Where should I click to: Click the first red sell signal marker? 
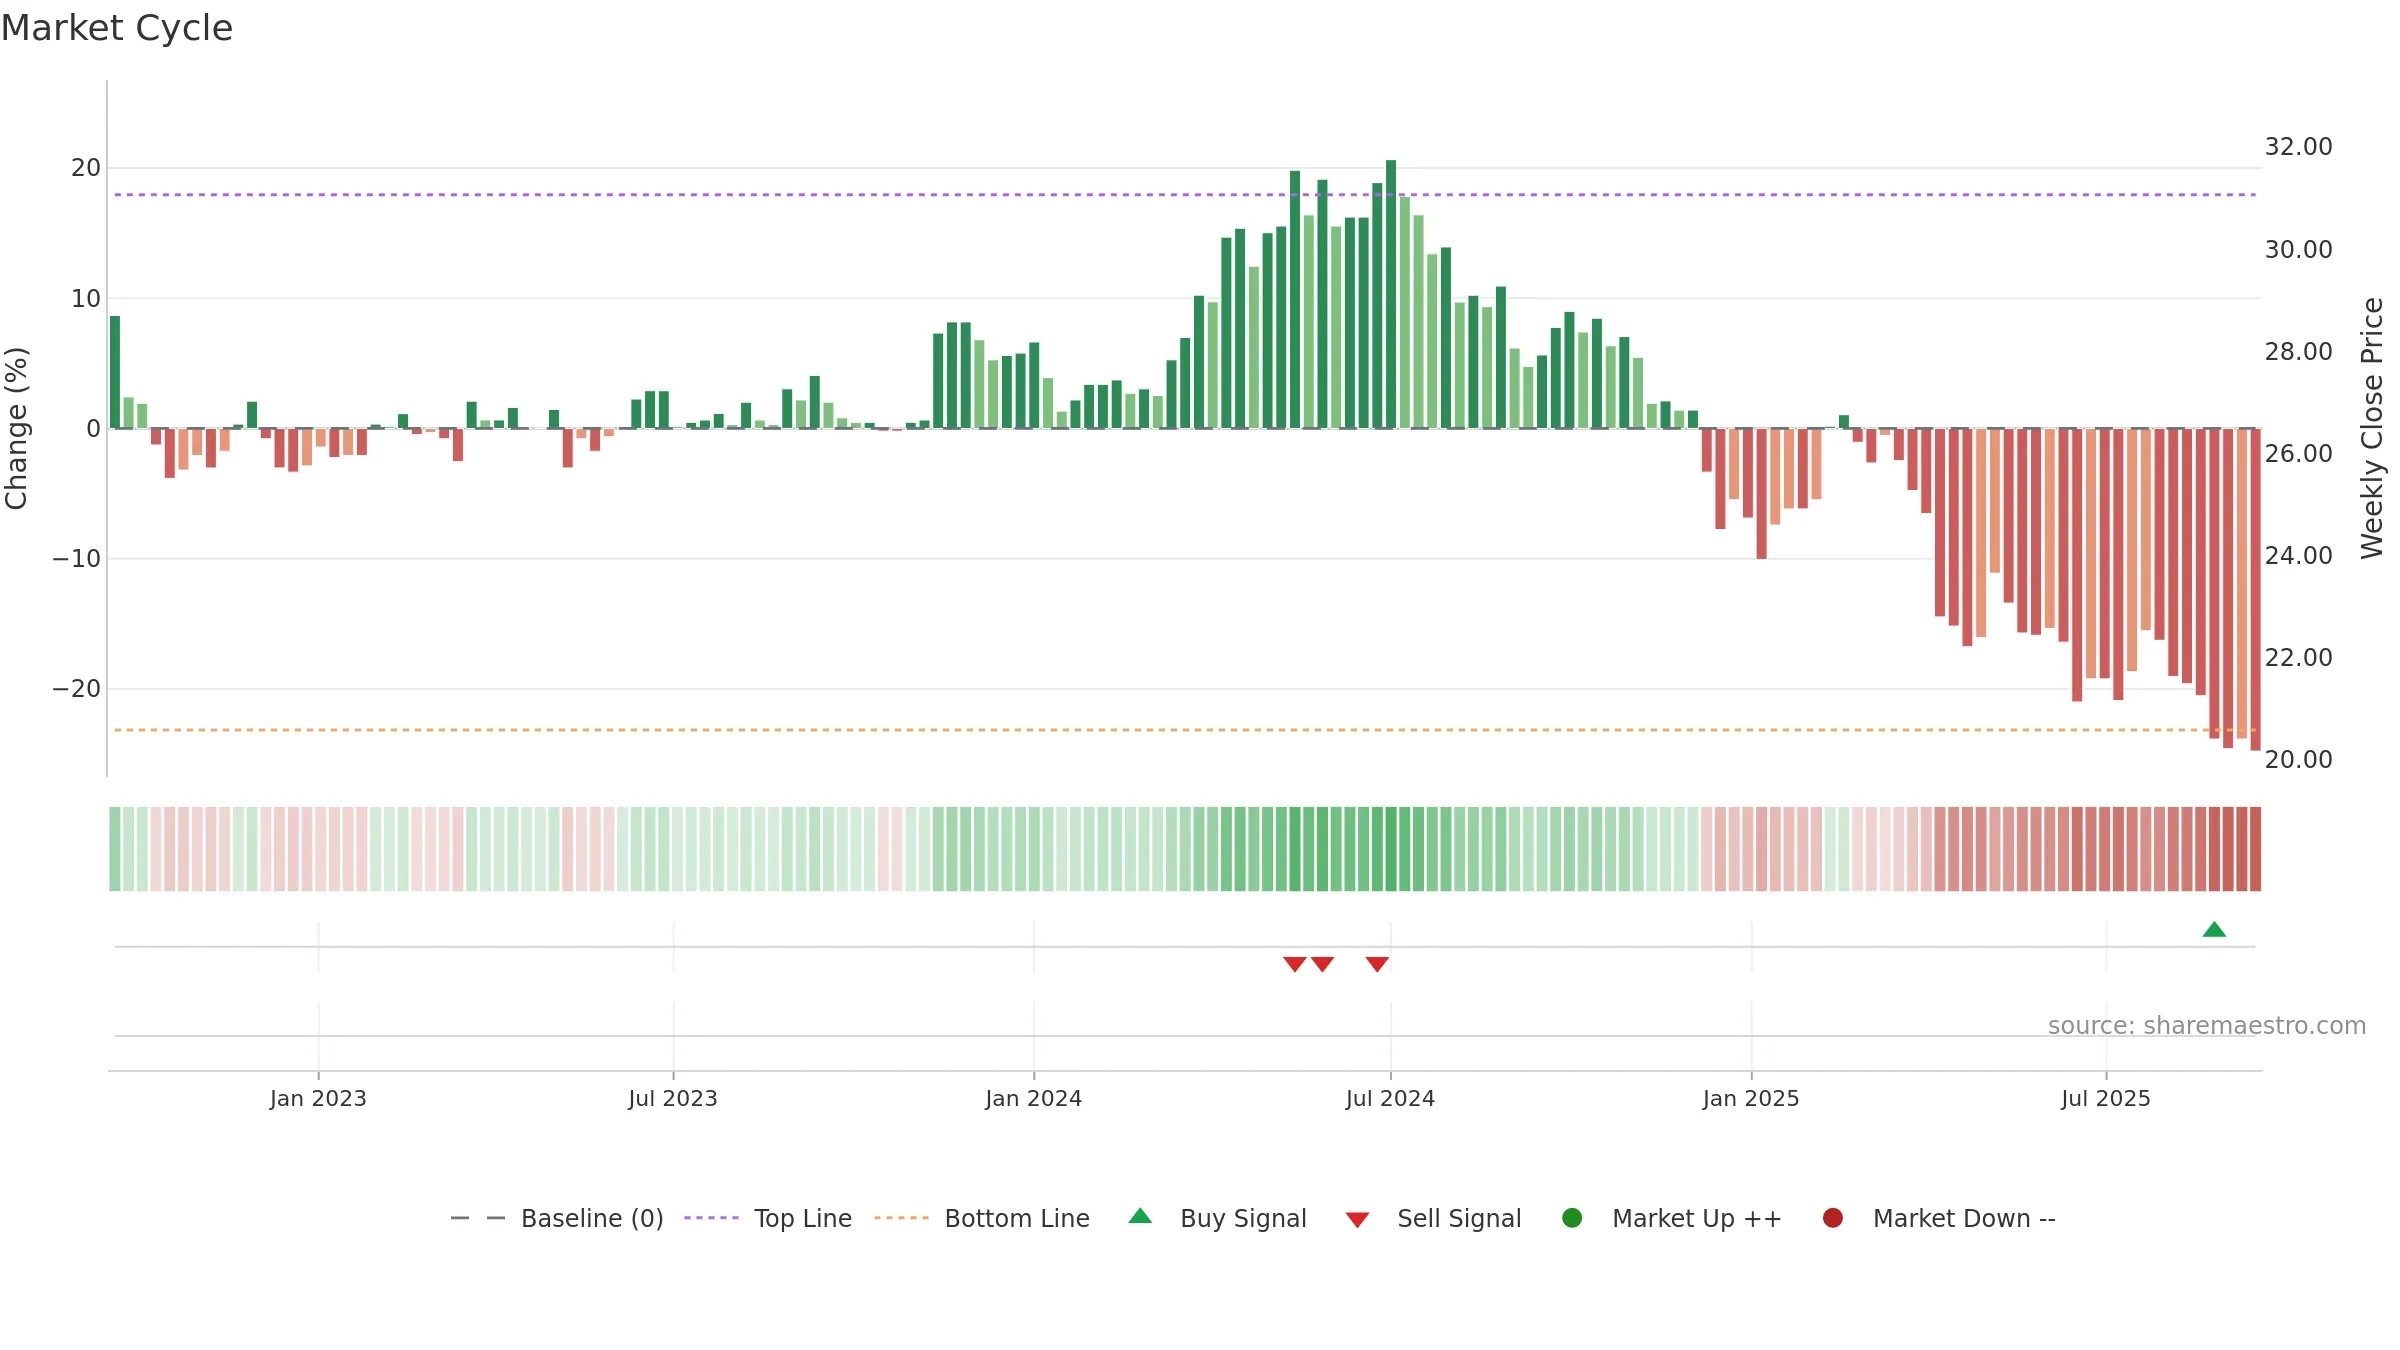point(1295,964)
